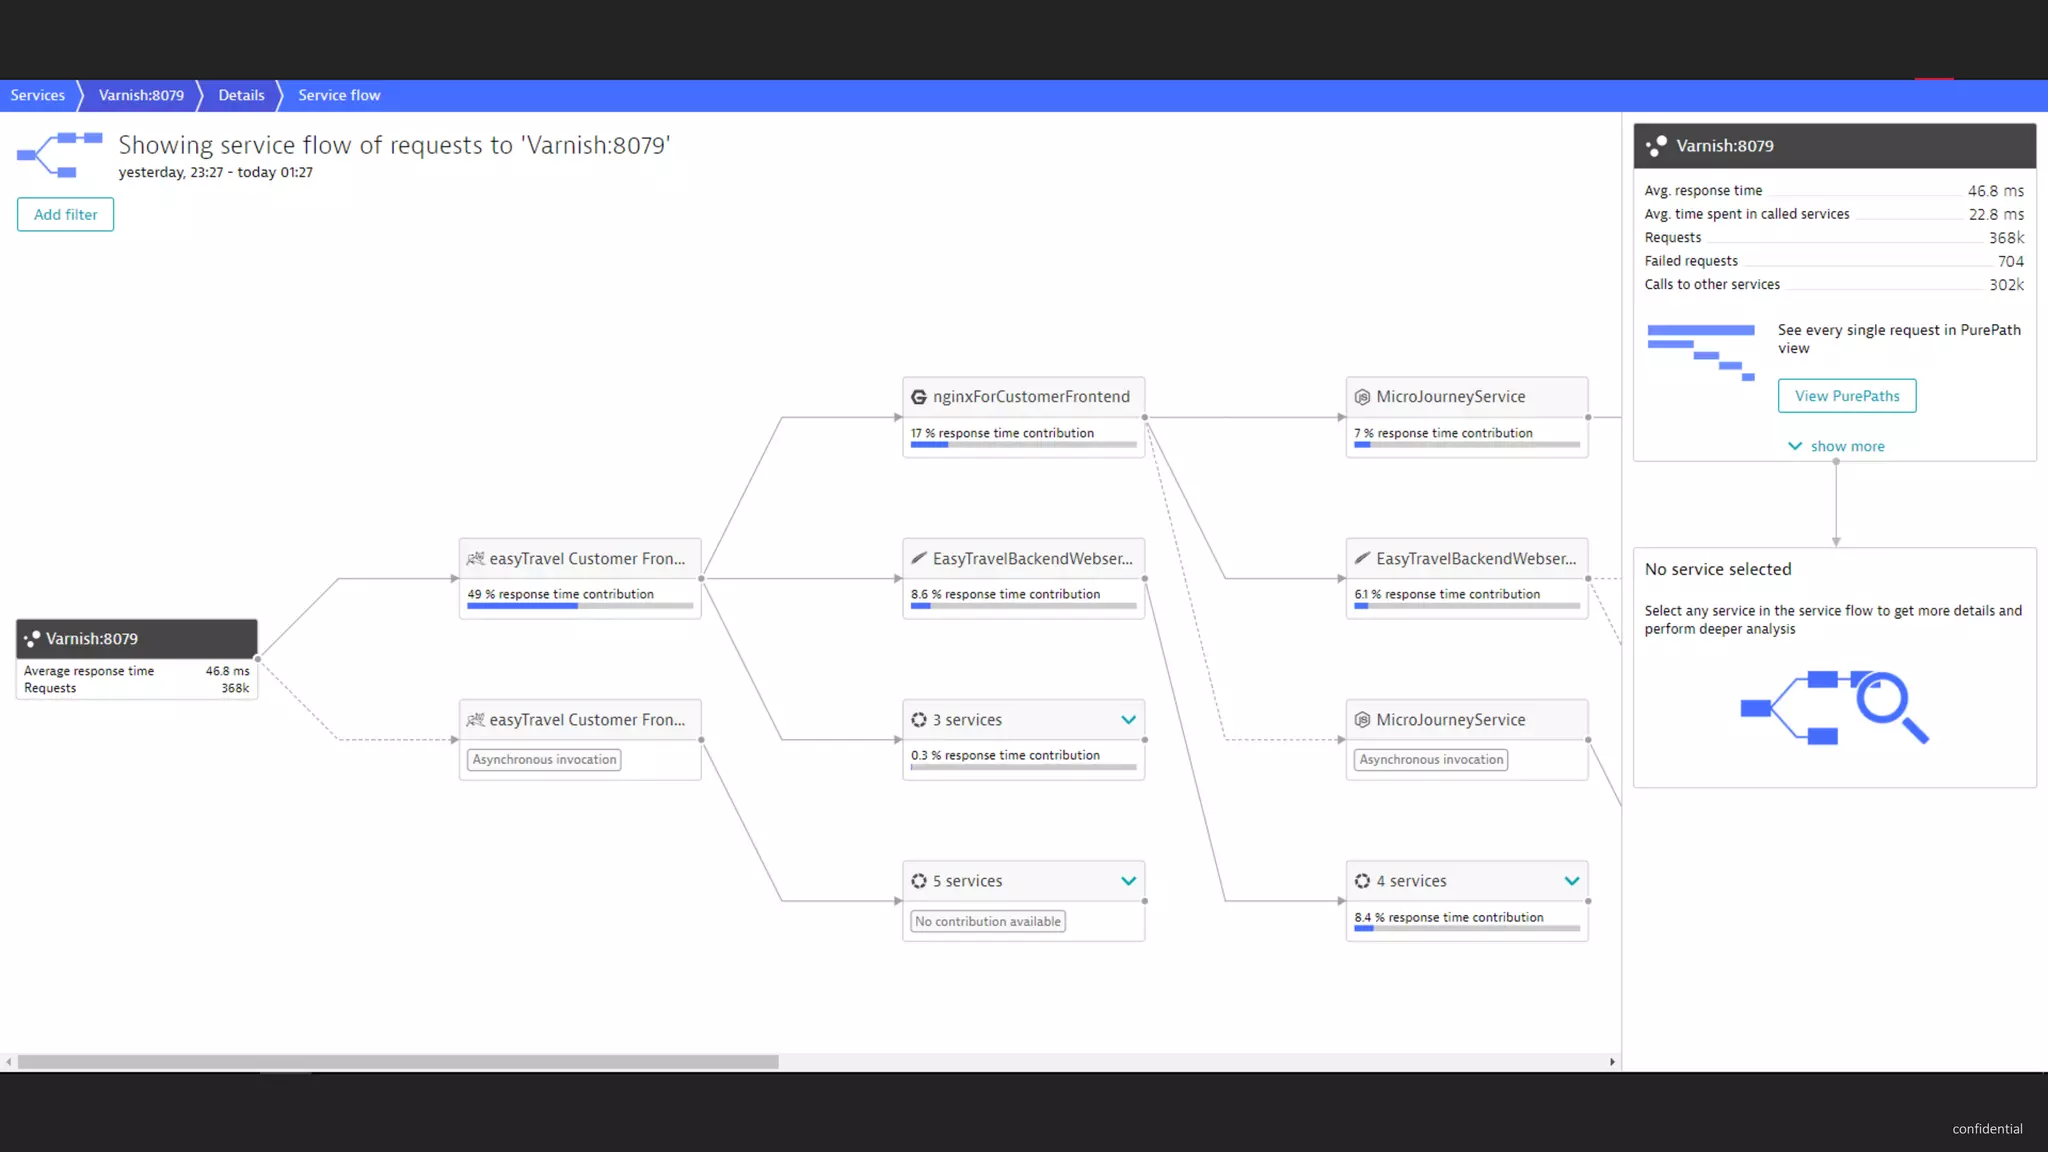This screenshot has width=2048, height=1152.
Task: Open the Details breadcrumb item
Action: coord(241,95)
